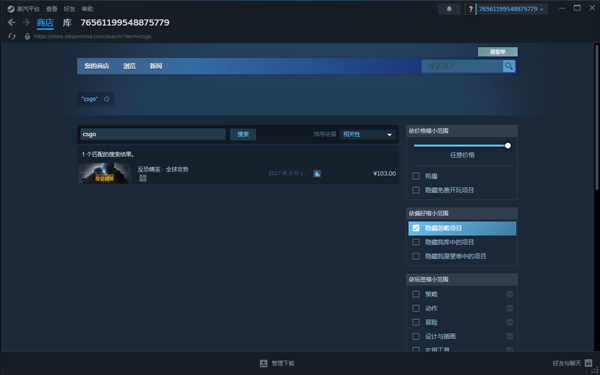Open the friends and chat icon
Image resolution: width=600 pixels, height=375 pixels.
pyautogui.click(x=589, y=363)
